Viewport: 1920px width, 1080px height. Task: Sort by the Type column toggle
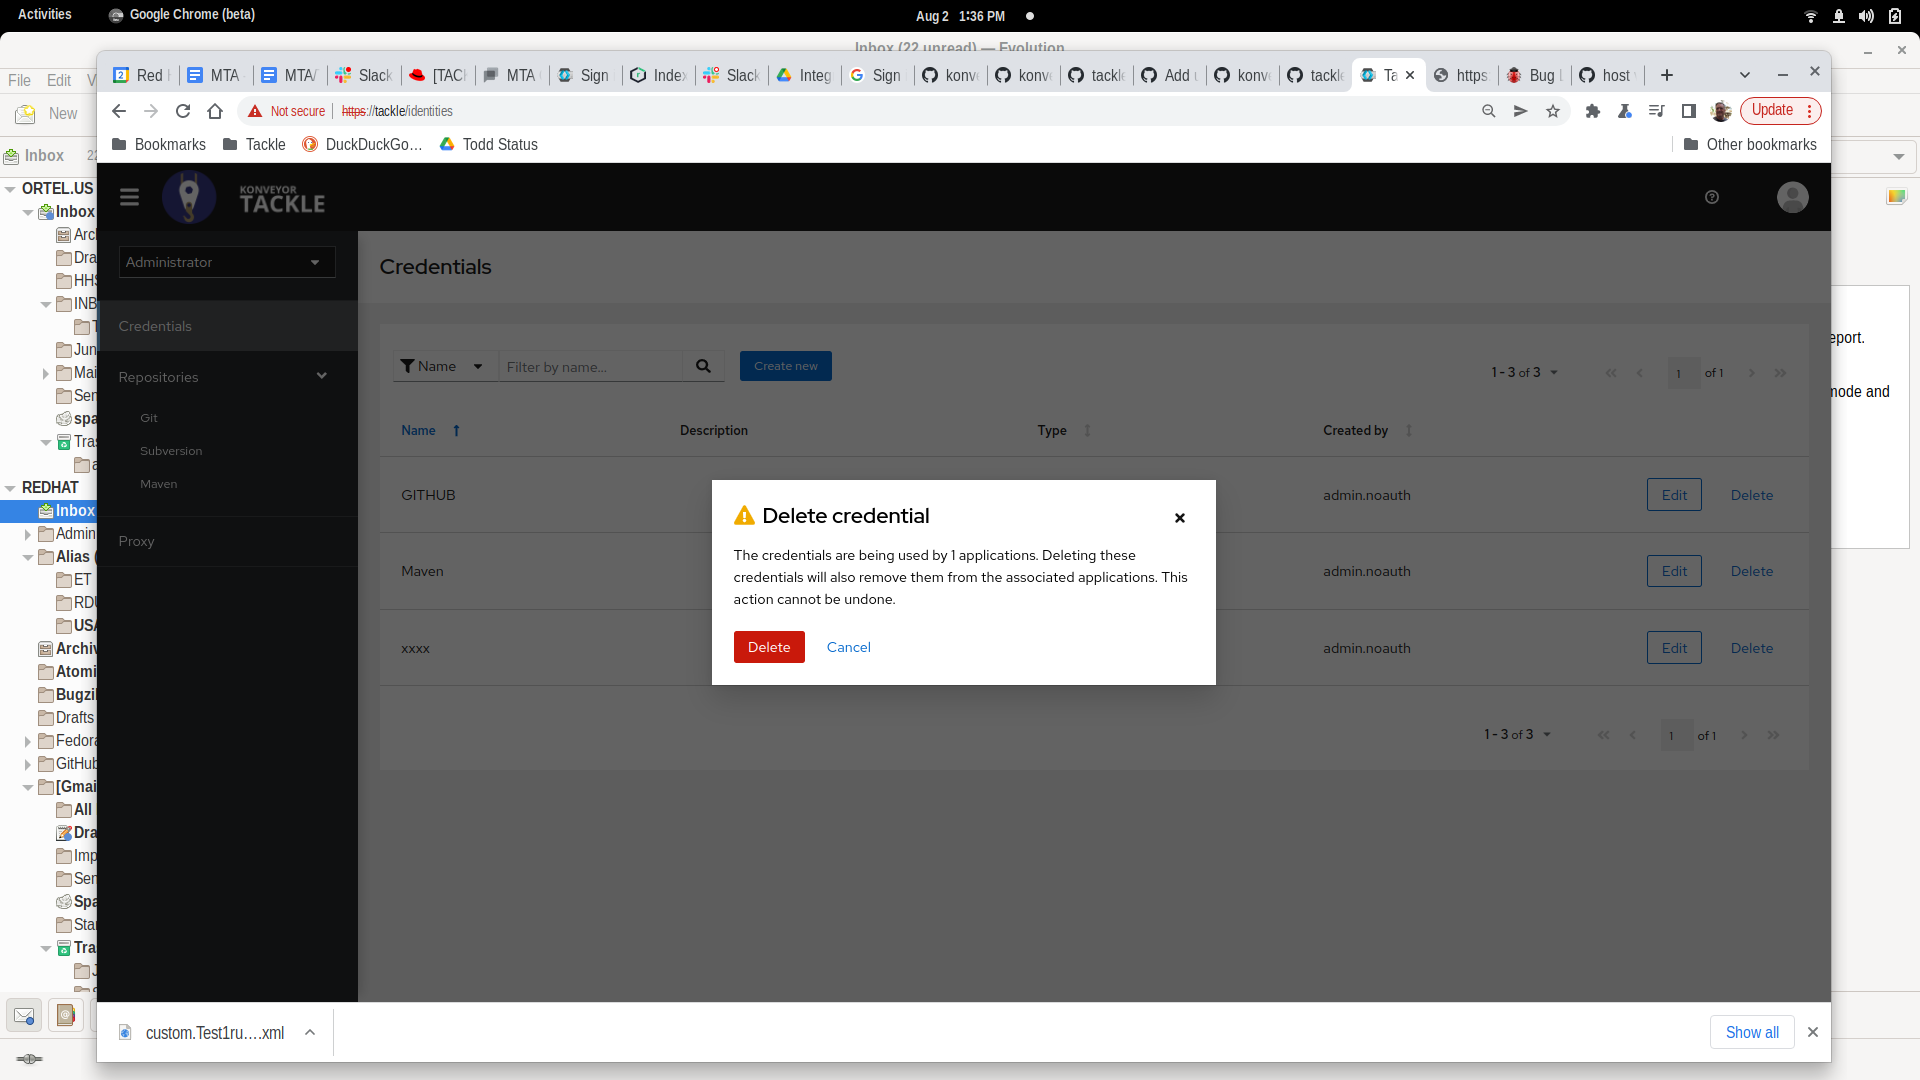(x=1065, y=430)
